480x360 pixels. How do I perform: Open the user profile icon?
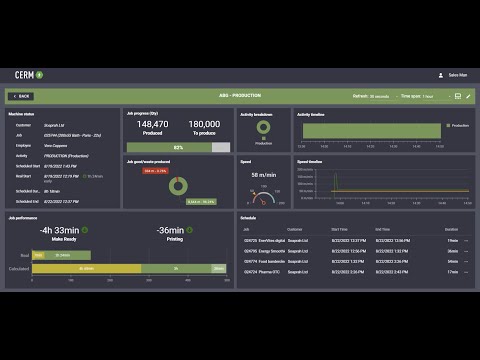tap(441, 75)
